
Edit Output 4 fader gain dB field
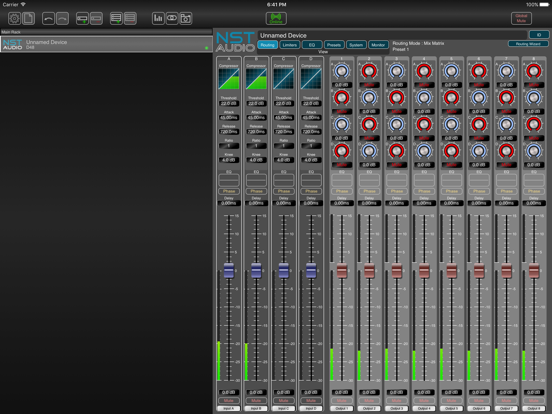point(424,392)
